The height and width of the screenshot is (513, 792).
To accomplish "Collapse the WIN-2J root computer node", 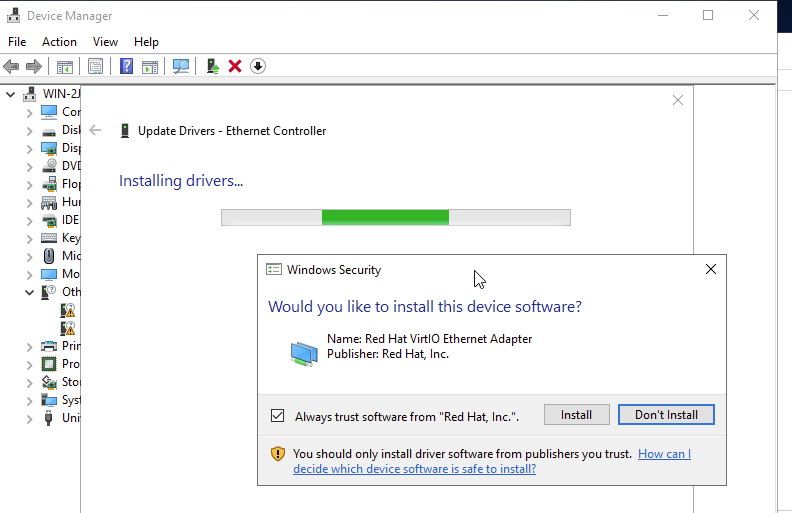I will (11, 94).
